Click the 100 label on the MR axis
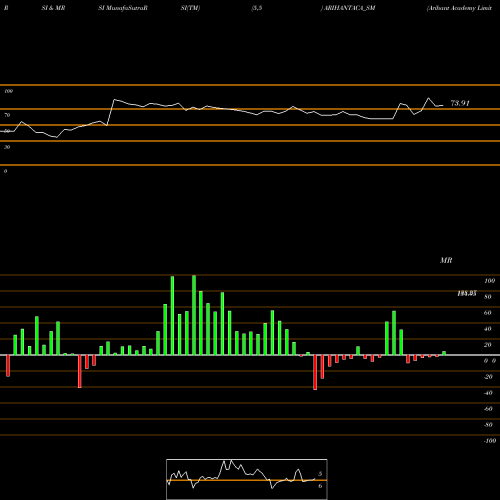 pos(490,281)
